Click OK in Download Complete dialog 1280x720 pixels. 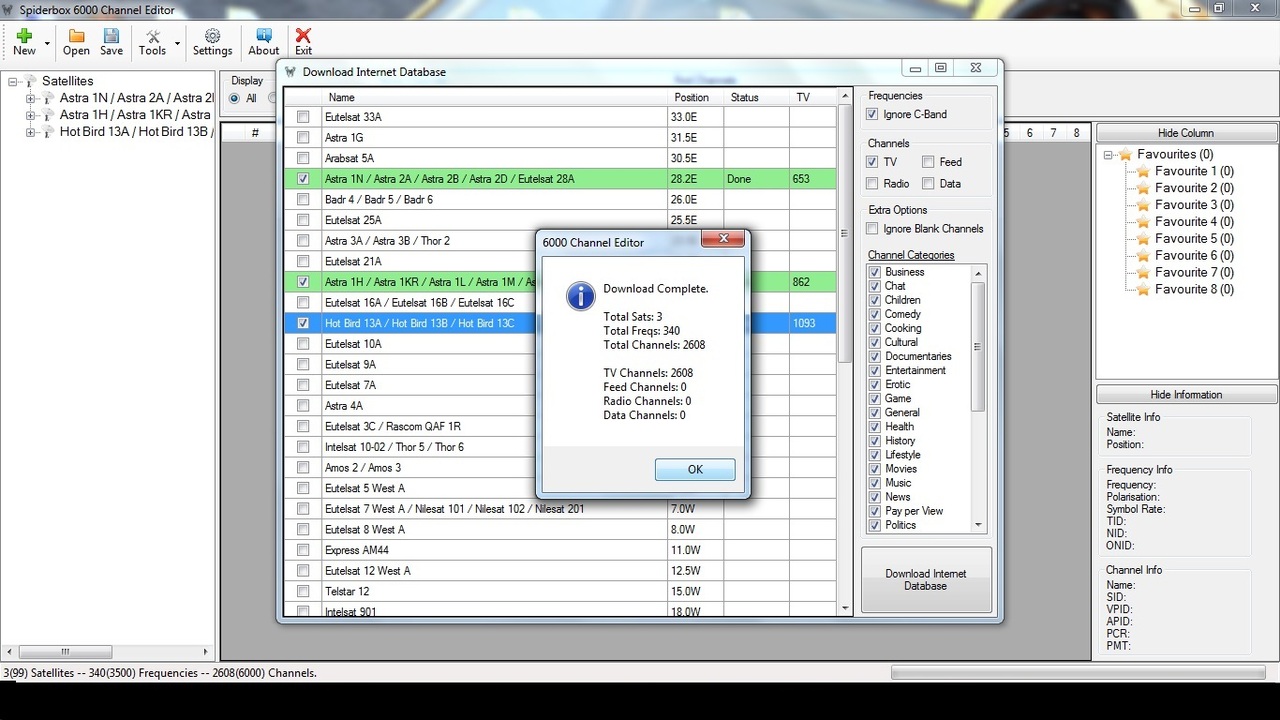695,469
